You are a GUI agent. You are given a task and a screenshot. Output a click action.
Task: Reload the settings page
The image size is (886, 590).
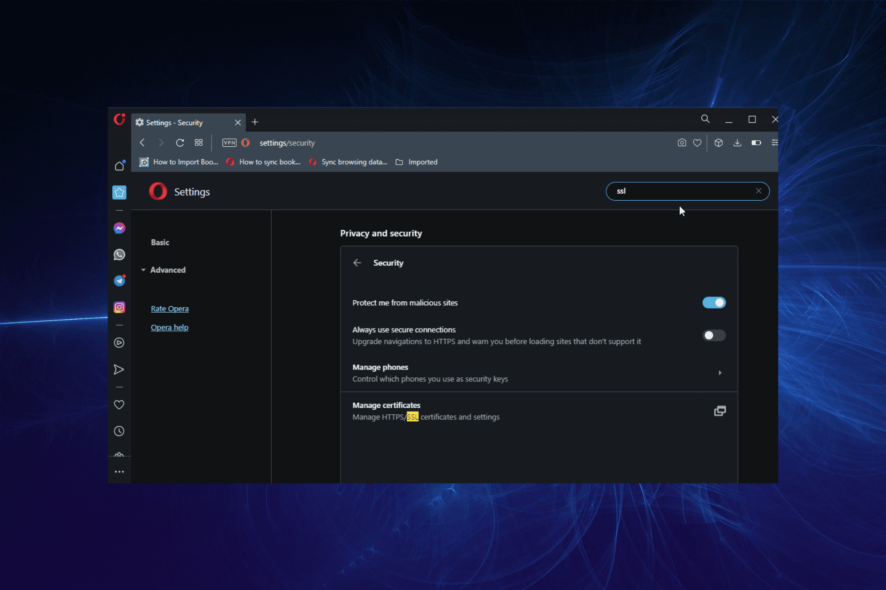coord(180,143)
